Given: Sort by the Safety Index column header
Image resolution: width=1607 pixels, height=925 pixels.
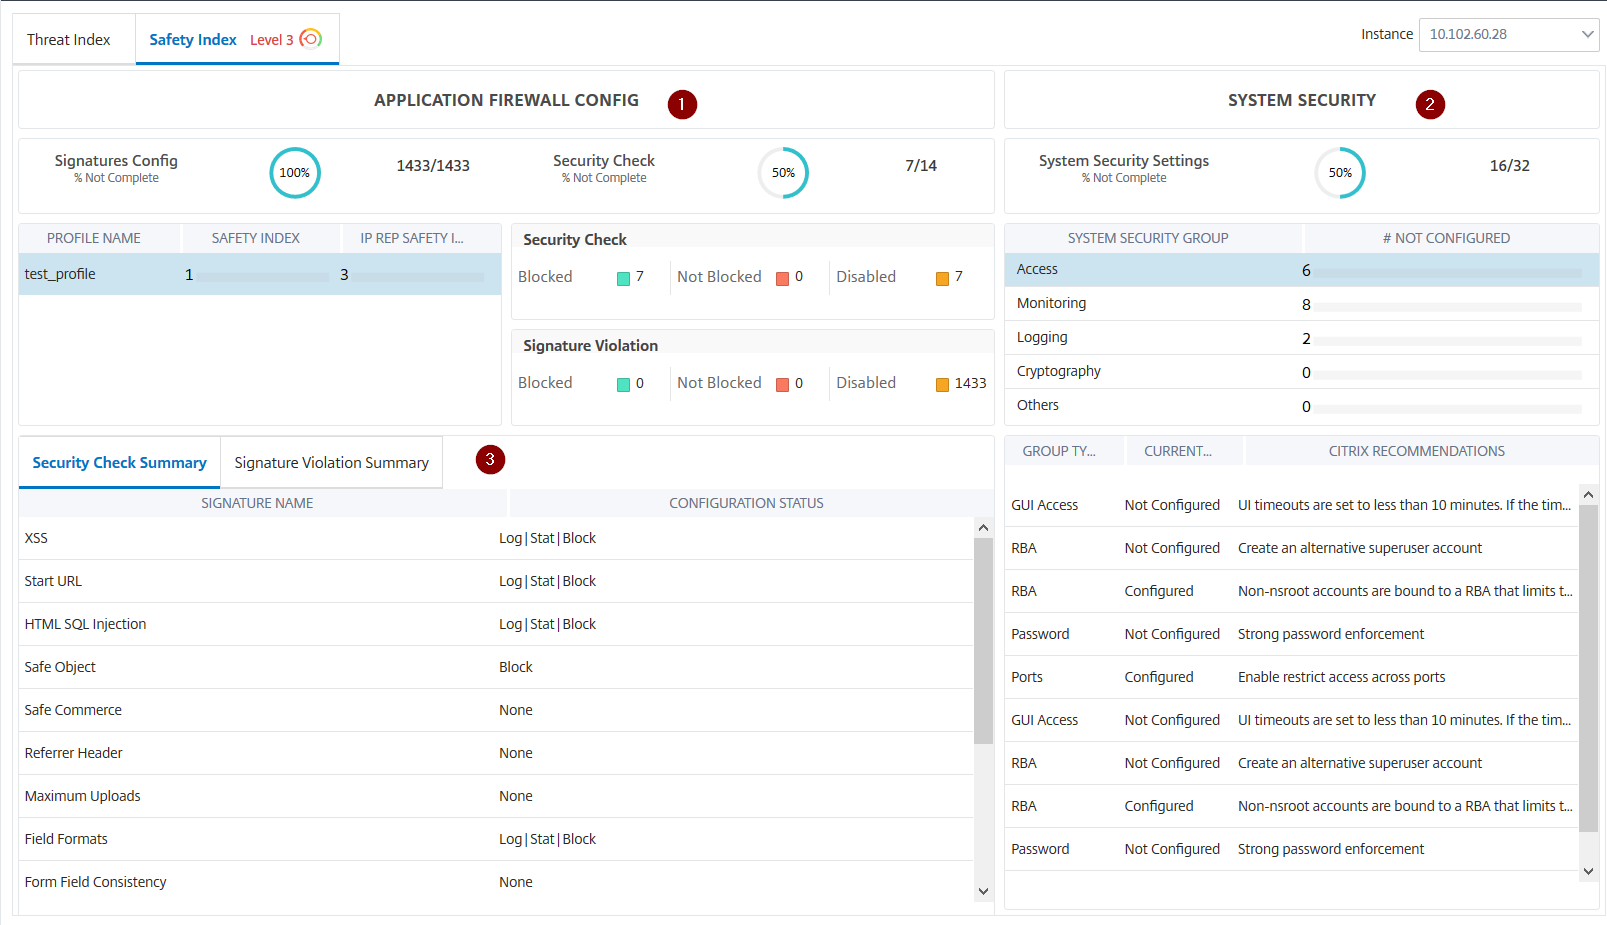Looking at the screenshot, I should [255, 238].
